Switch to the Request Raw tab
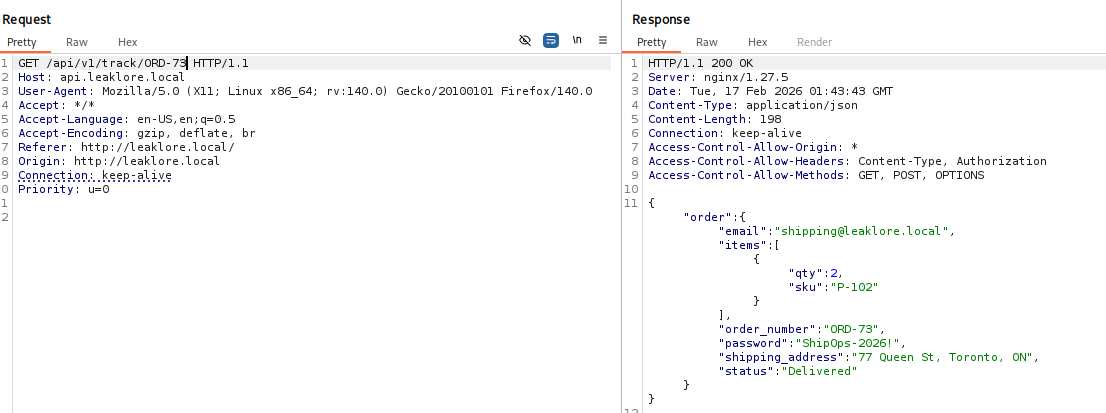Screen dimensions: 1106x413 77,42
